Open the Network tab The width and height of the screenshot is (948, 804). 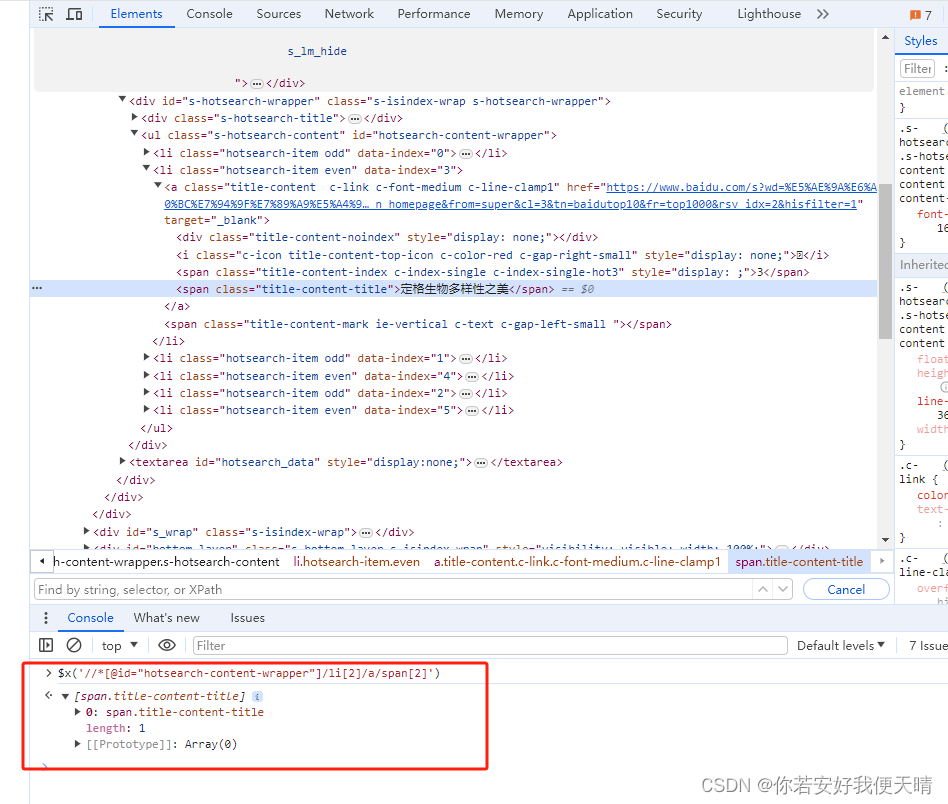pyautogui.click(x=349, y=14)
